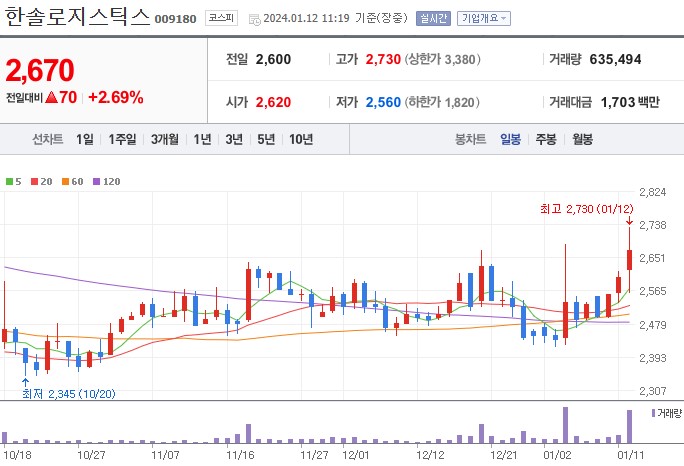684x466 pixels.
Task: Click the 하한가 1,820 text
Action: (x=442, y=102)
